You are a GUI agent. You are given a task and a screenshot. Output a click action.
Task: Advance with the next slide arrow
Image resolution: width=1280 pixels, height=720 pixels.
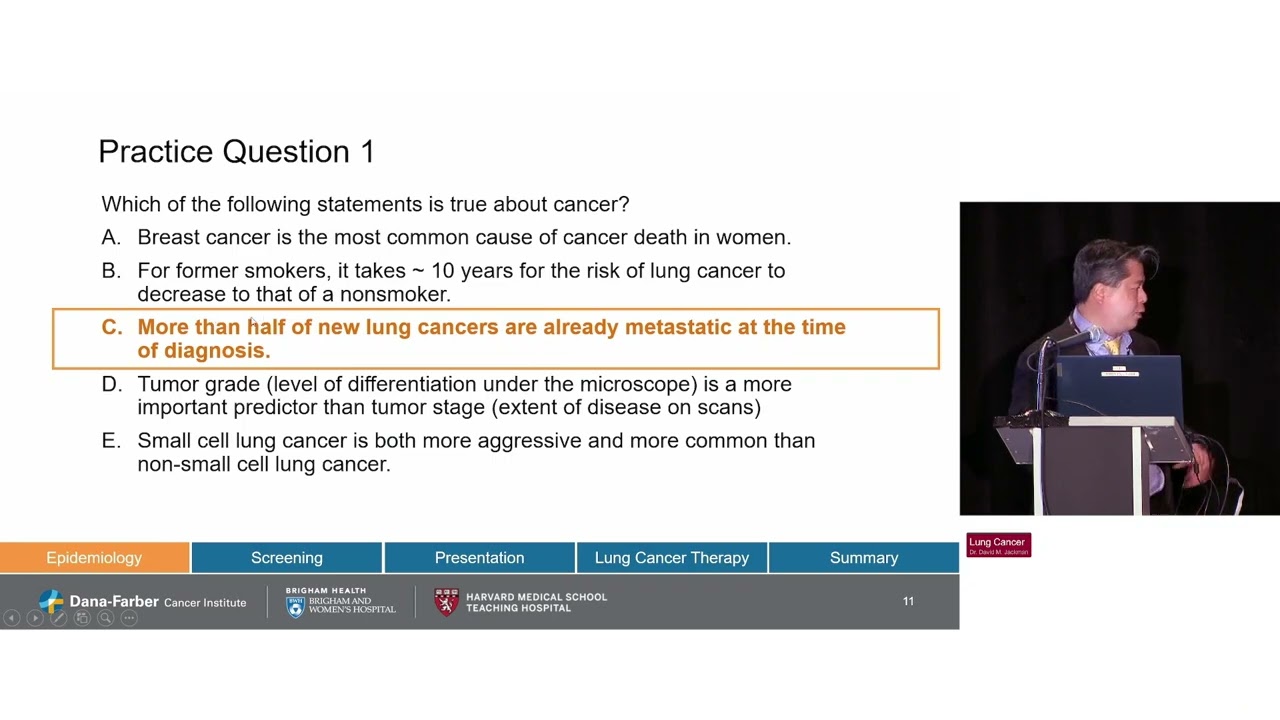tap(35, 618)
